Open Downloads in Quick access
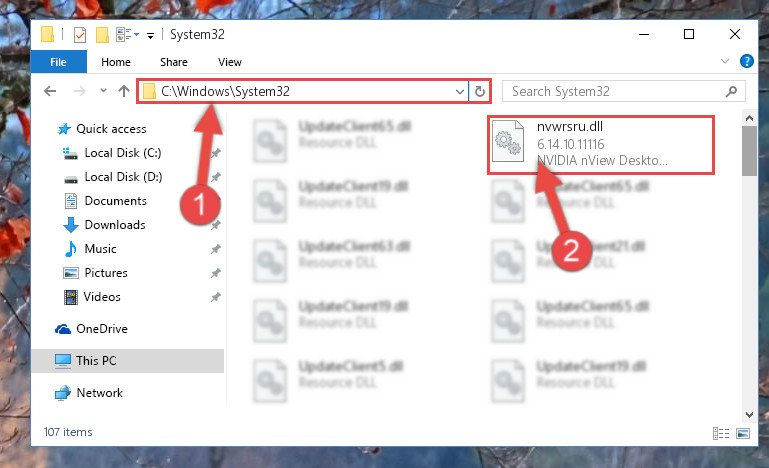Screen dimensions: 769x468 coord(115,225)
